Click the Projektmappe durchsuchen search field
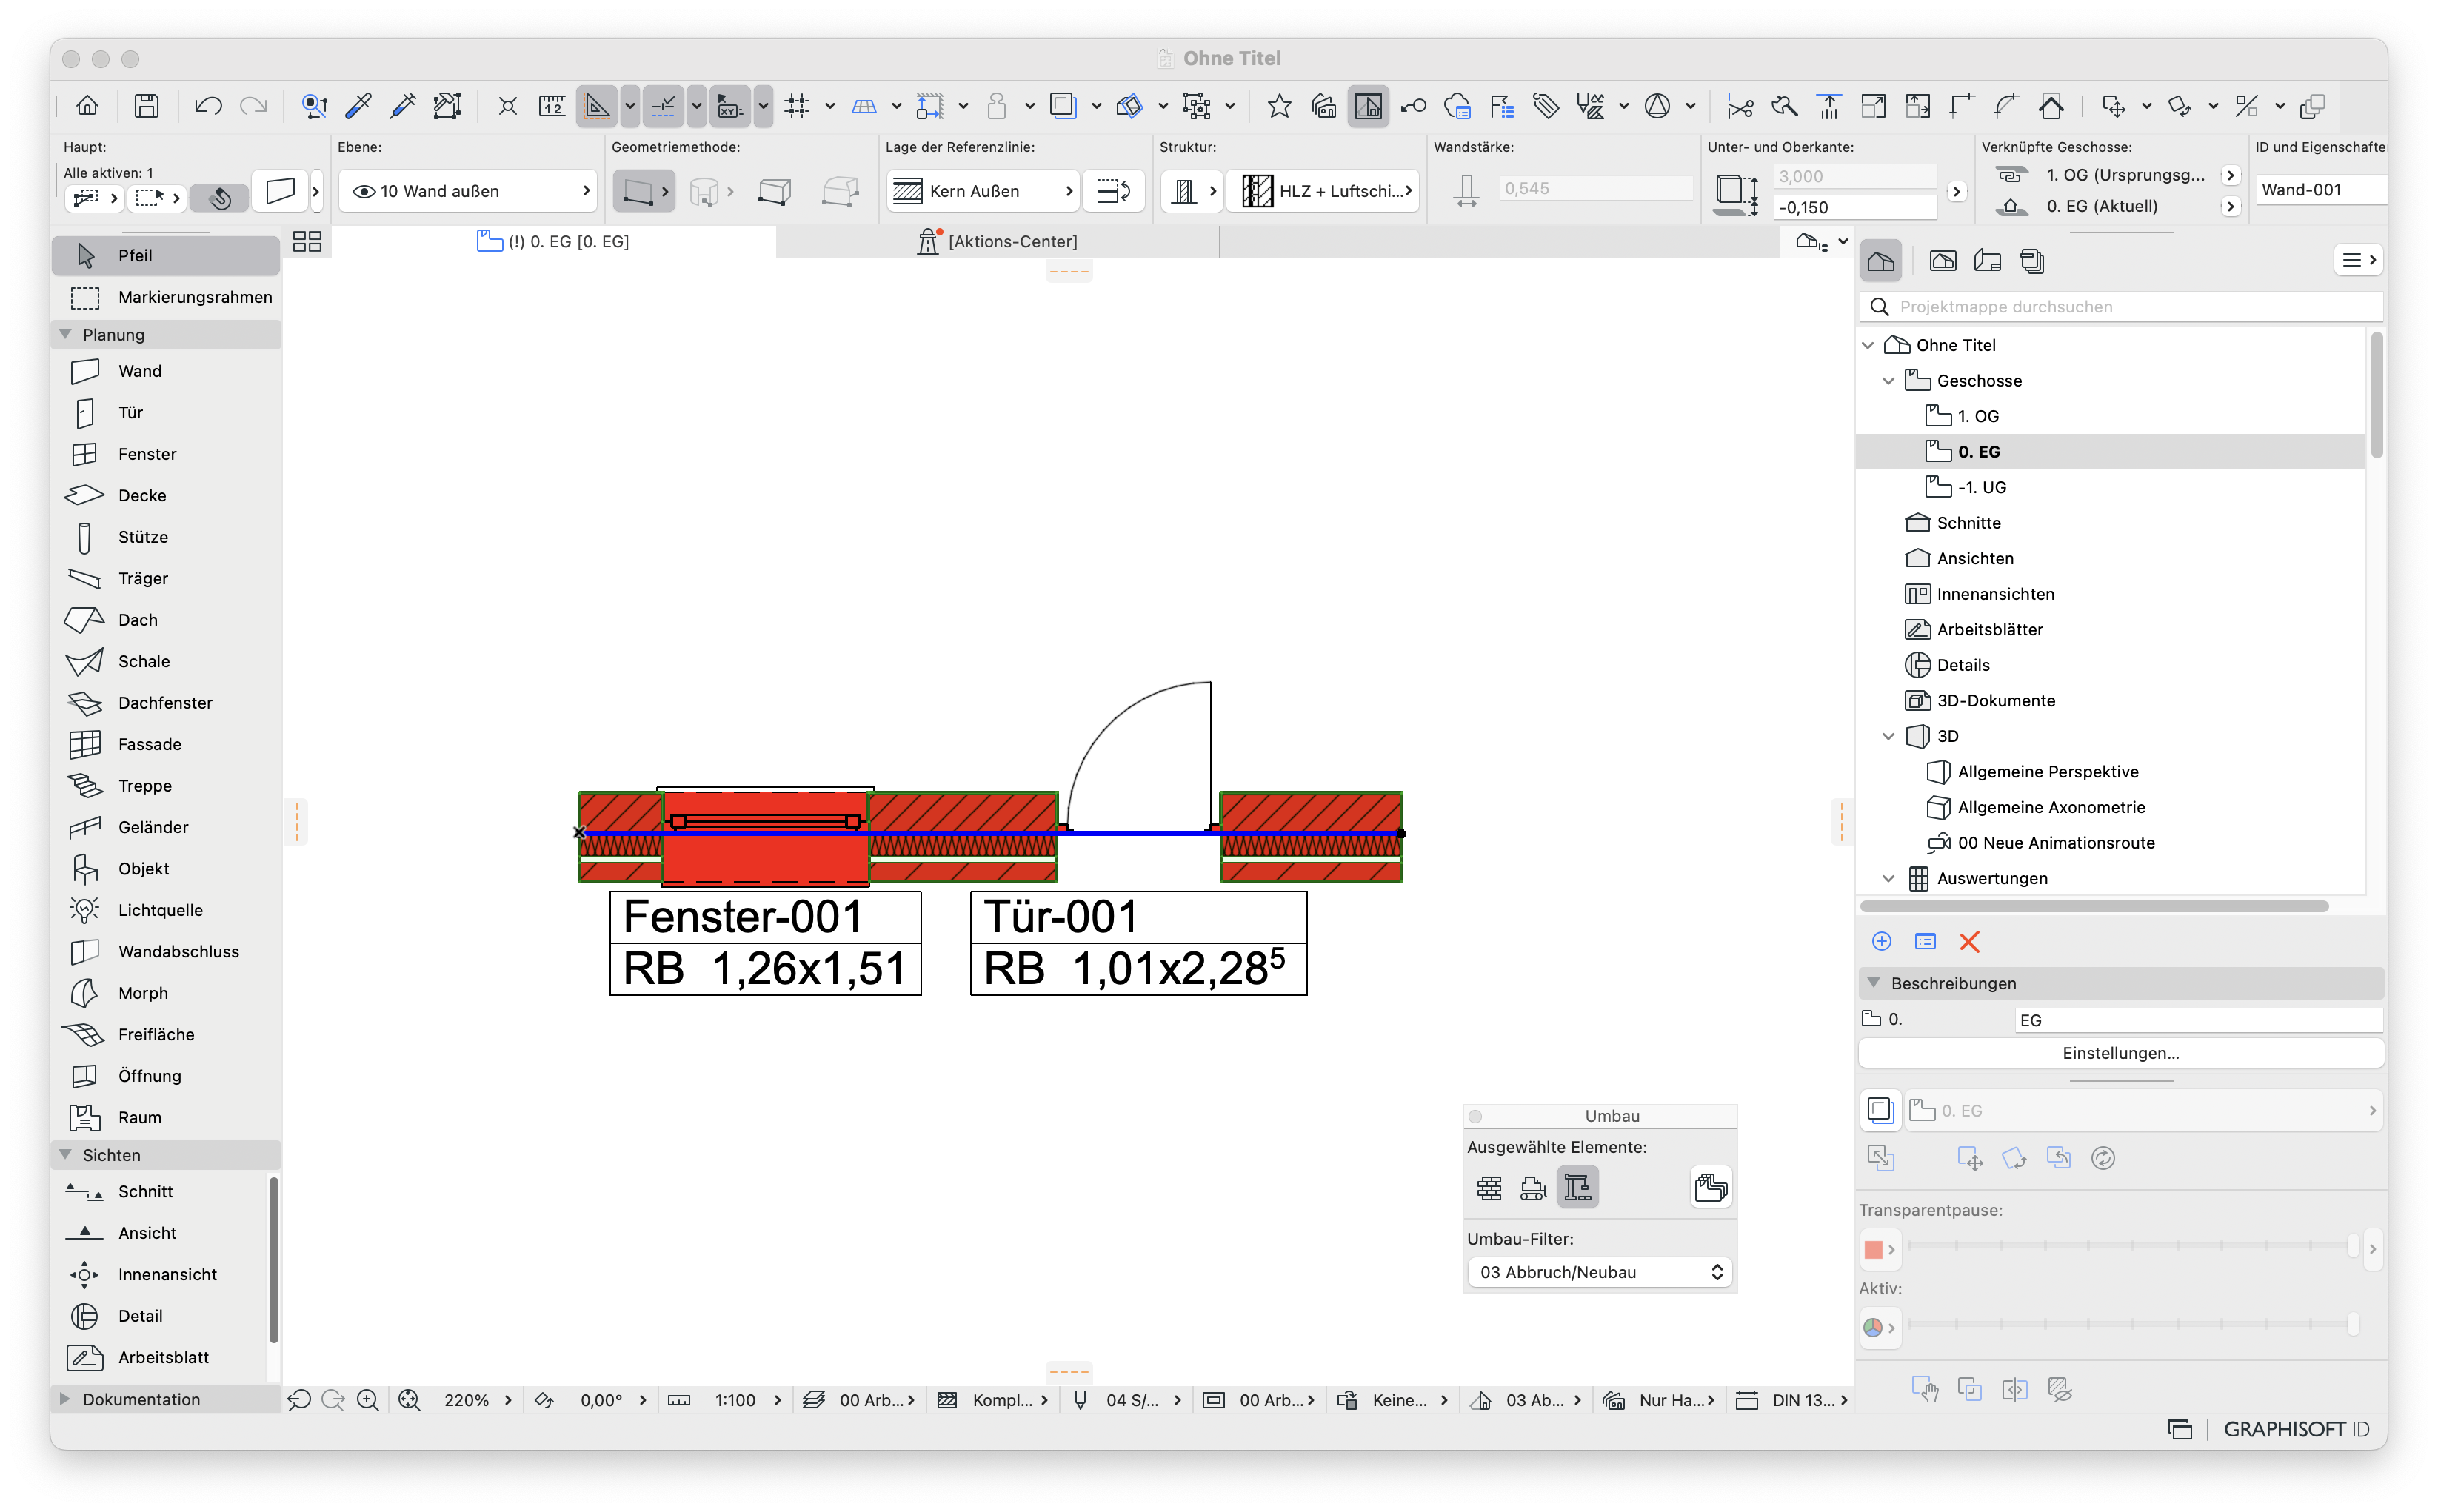 pyautogui.click(x=2122, y=307)
